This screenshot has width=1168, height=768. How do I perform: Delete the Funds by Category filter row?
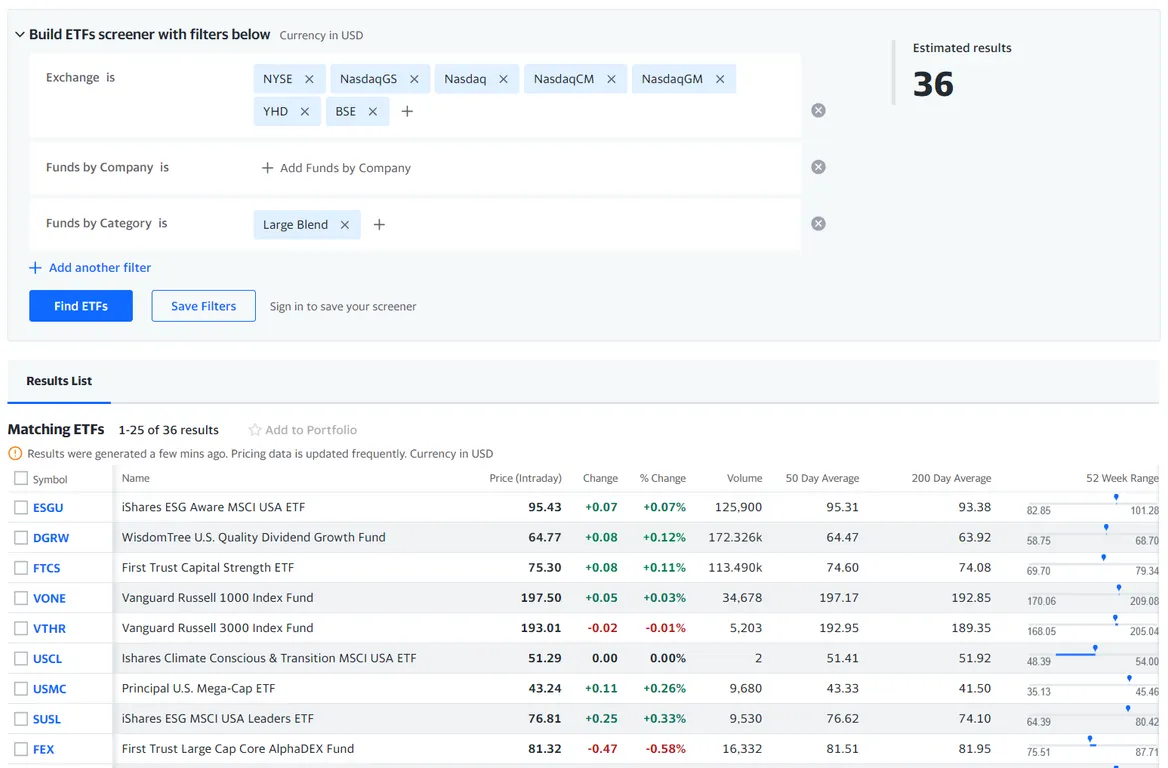818,223
